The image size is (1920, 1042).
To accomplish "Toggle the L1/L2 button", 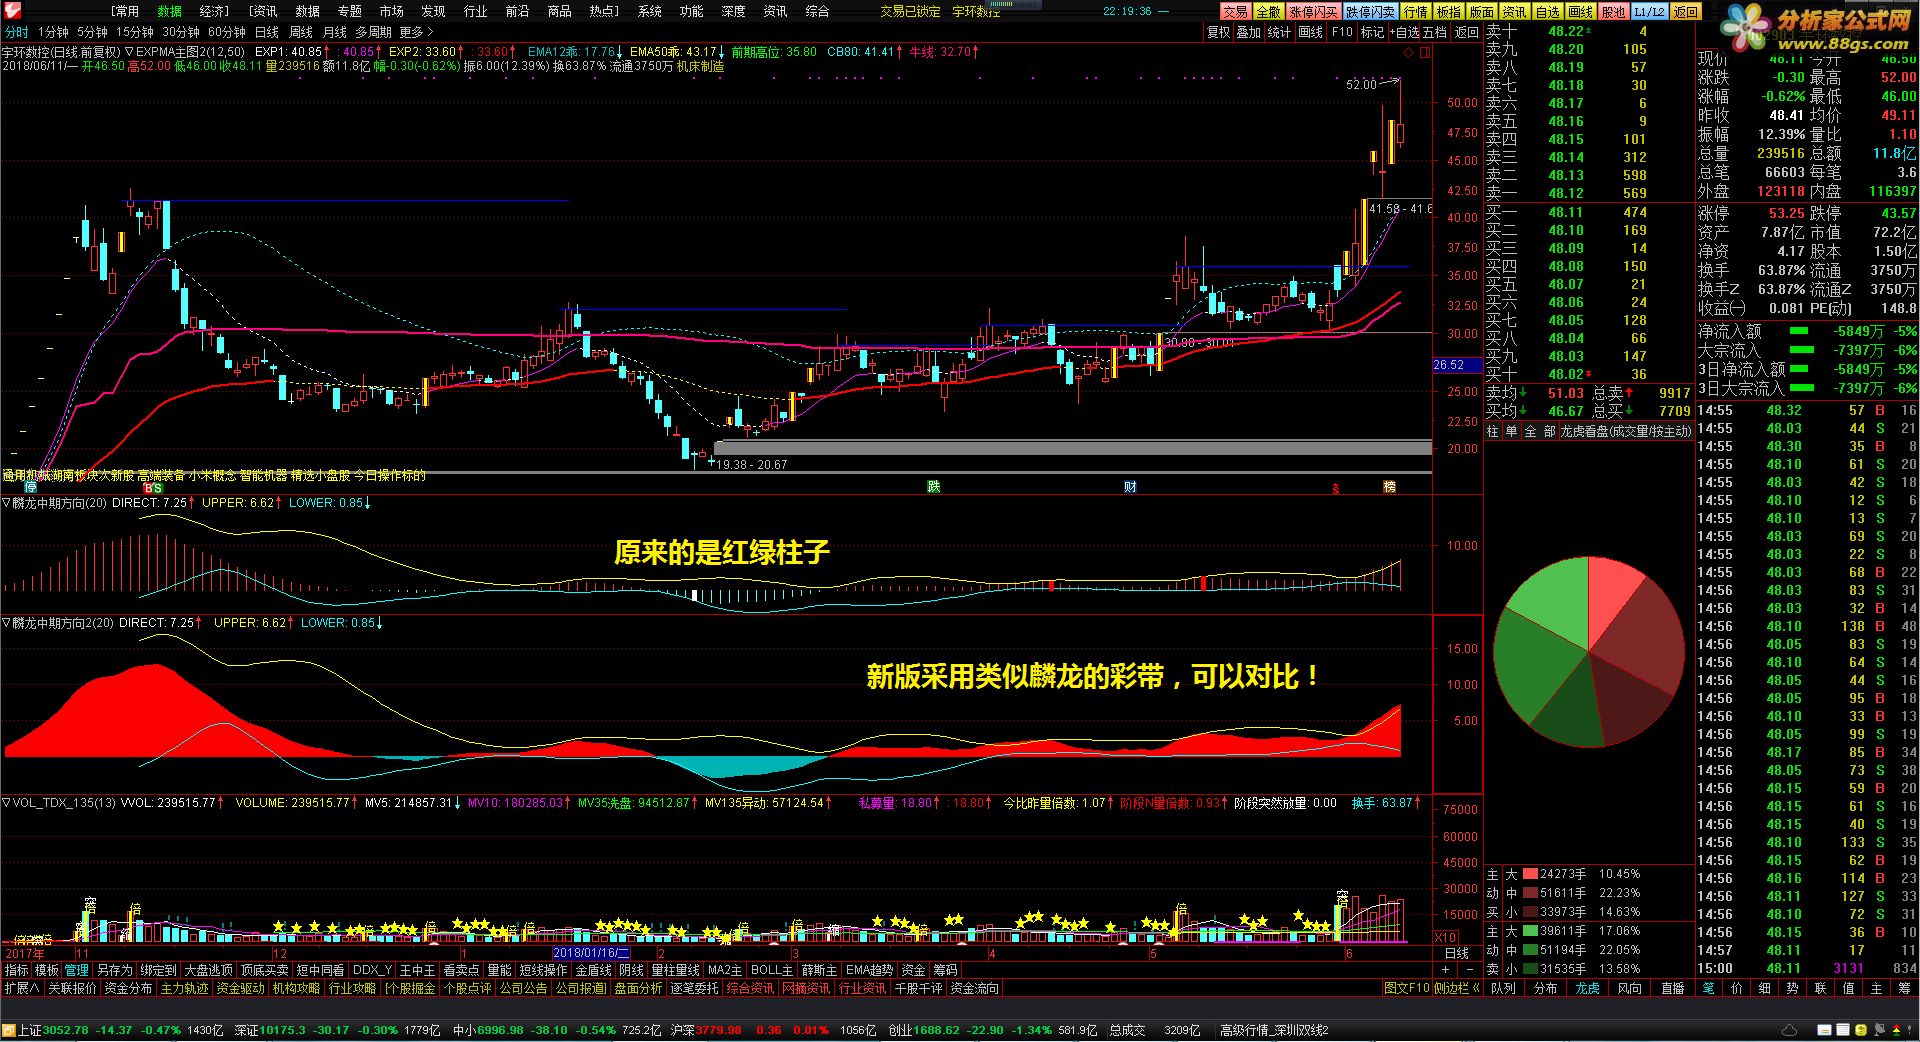I will [1649, 11].
